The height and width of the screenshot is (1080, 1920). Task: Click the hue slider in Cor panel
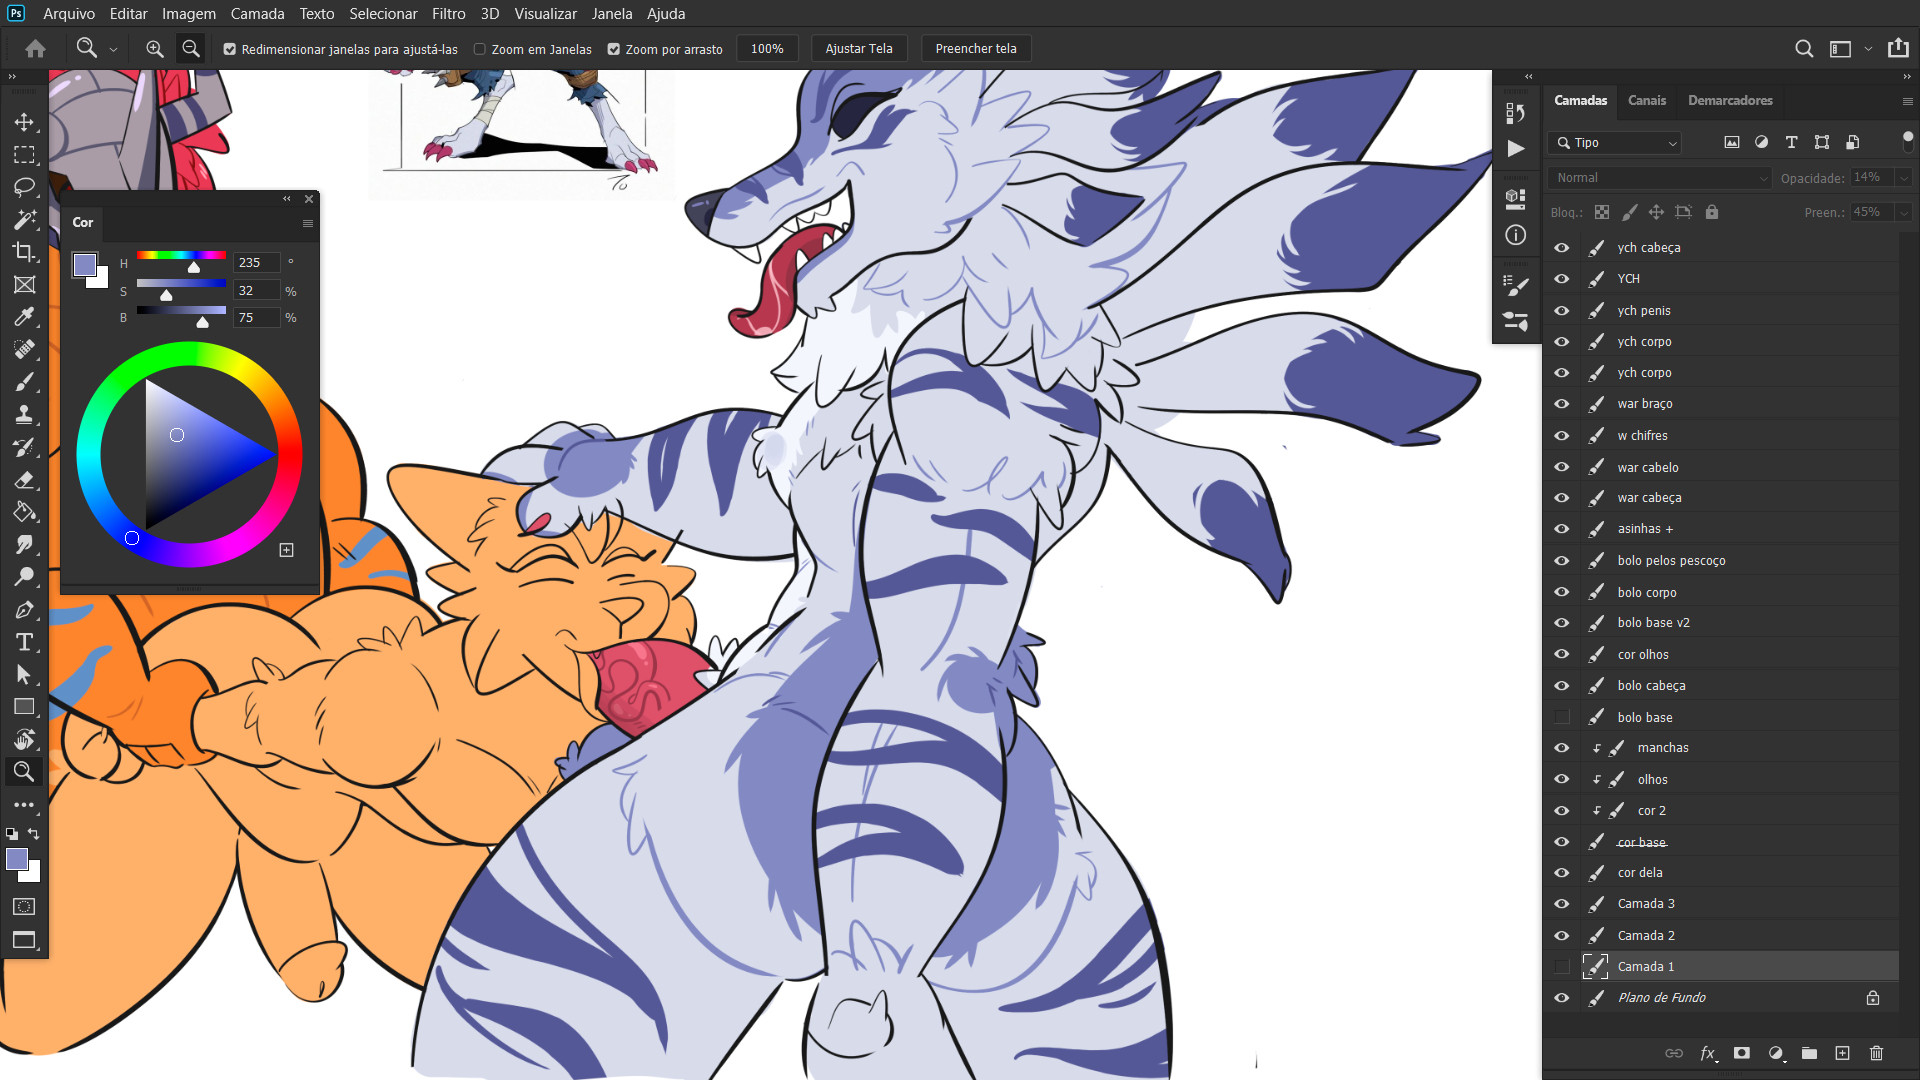click(x=181, y=256)
